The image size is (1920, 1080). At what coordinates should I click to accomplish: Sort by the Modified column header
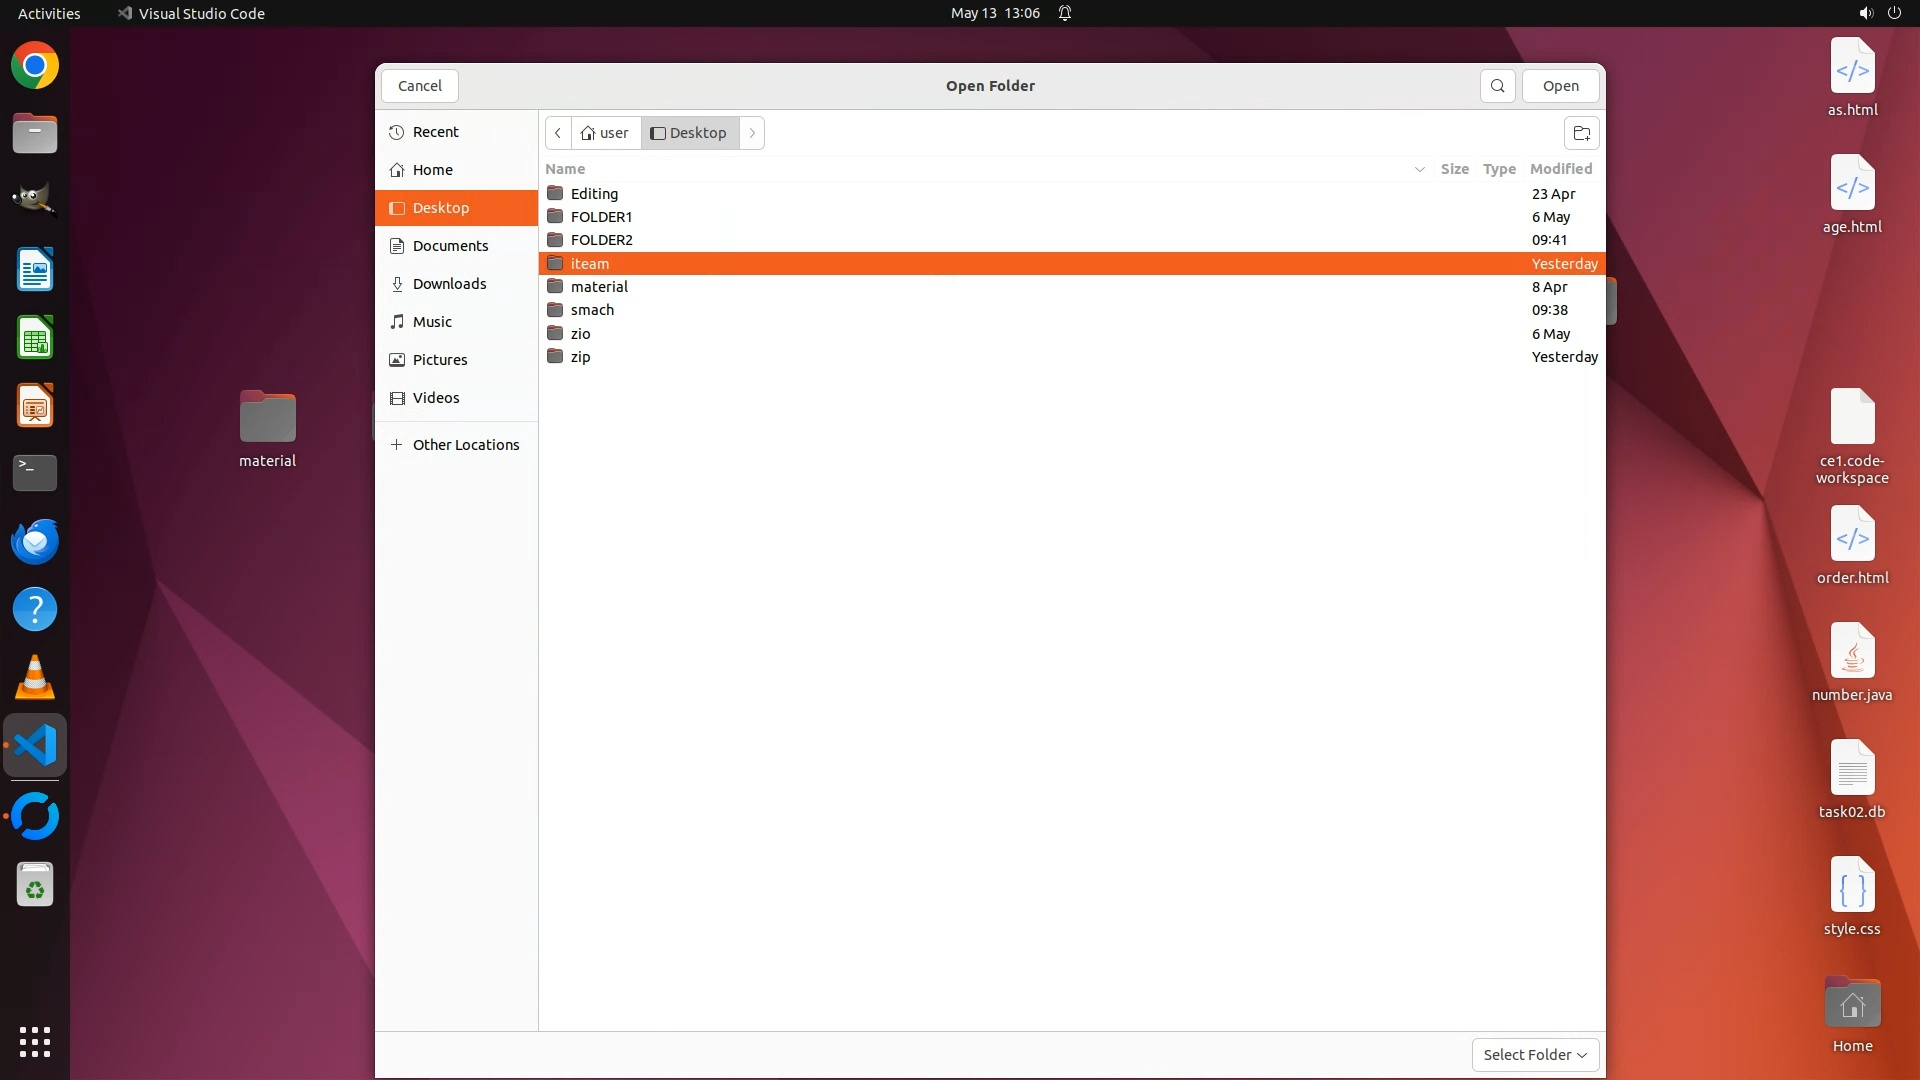1560,169
